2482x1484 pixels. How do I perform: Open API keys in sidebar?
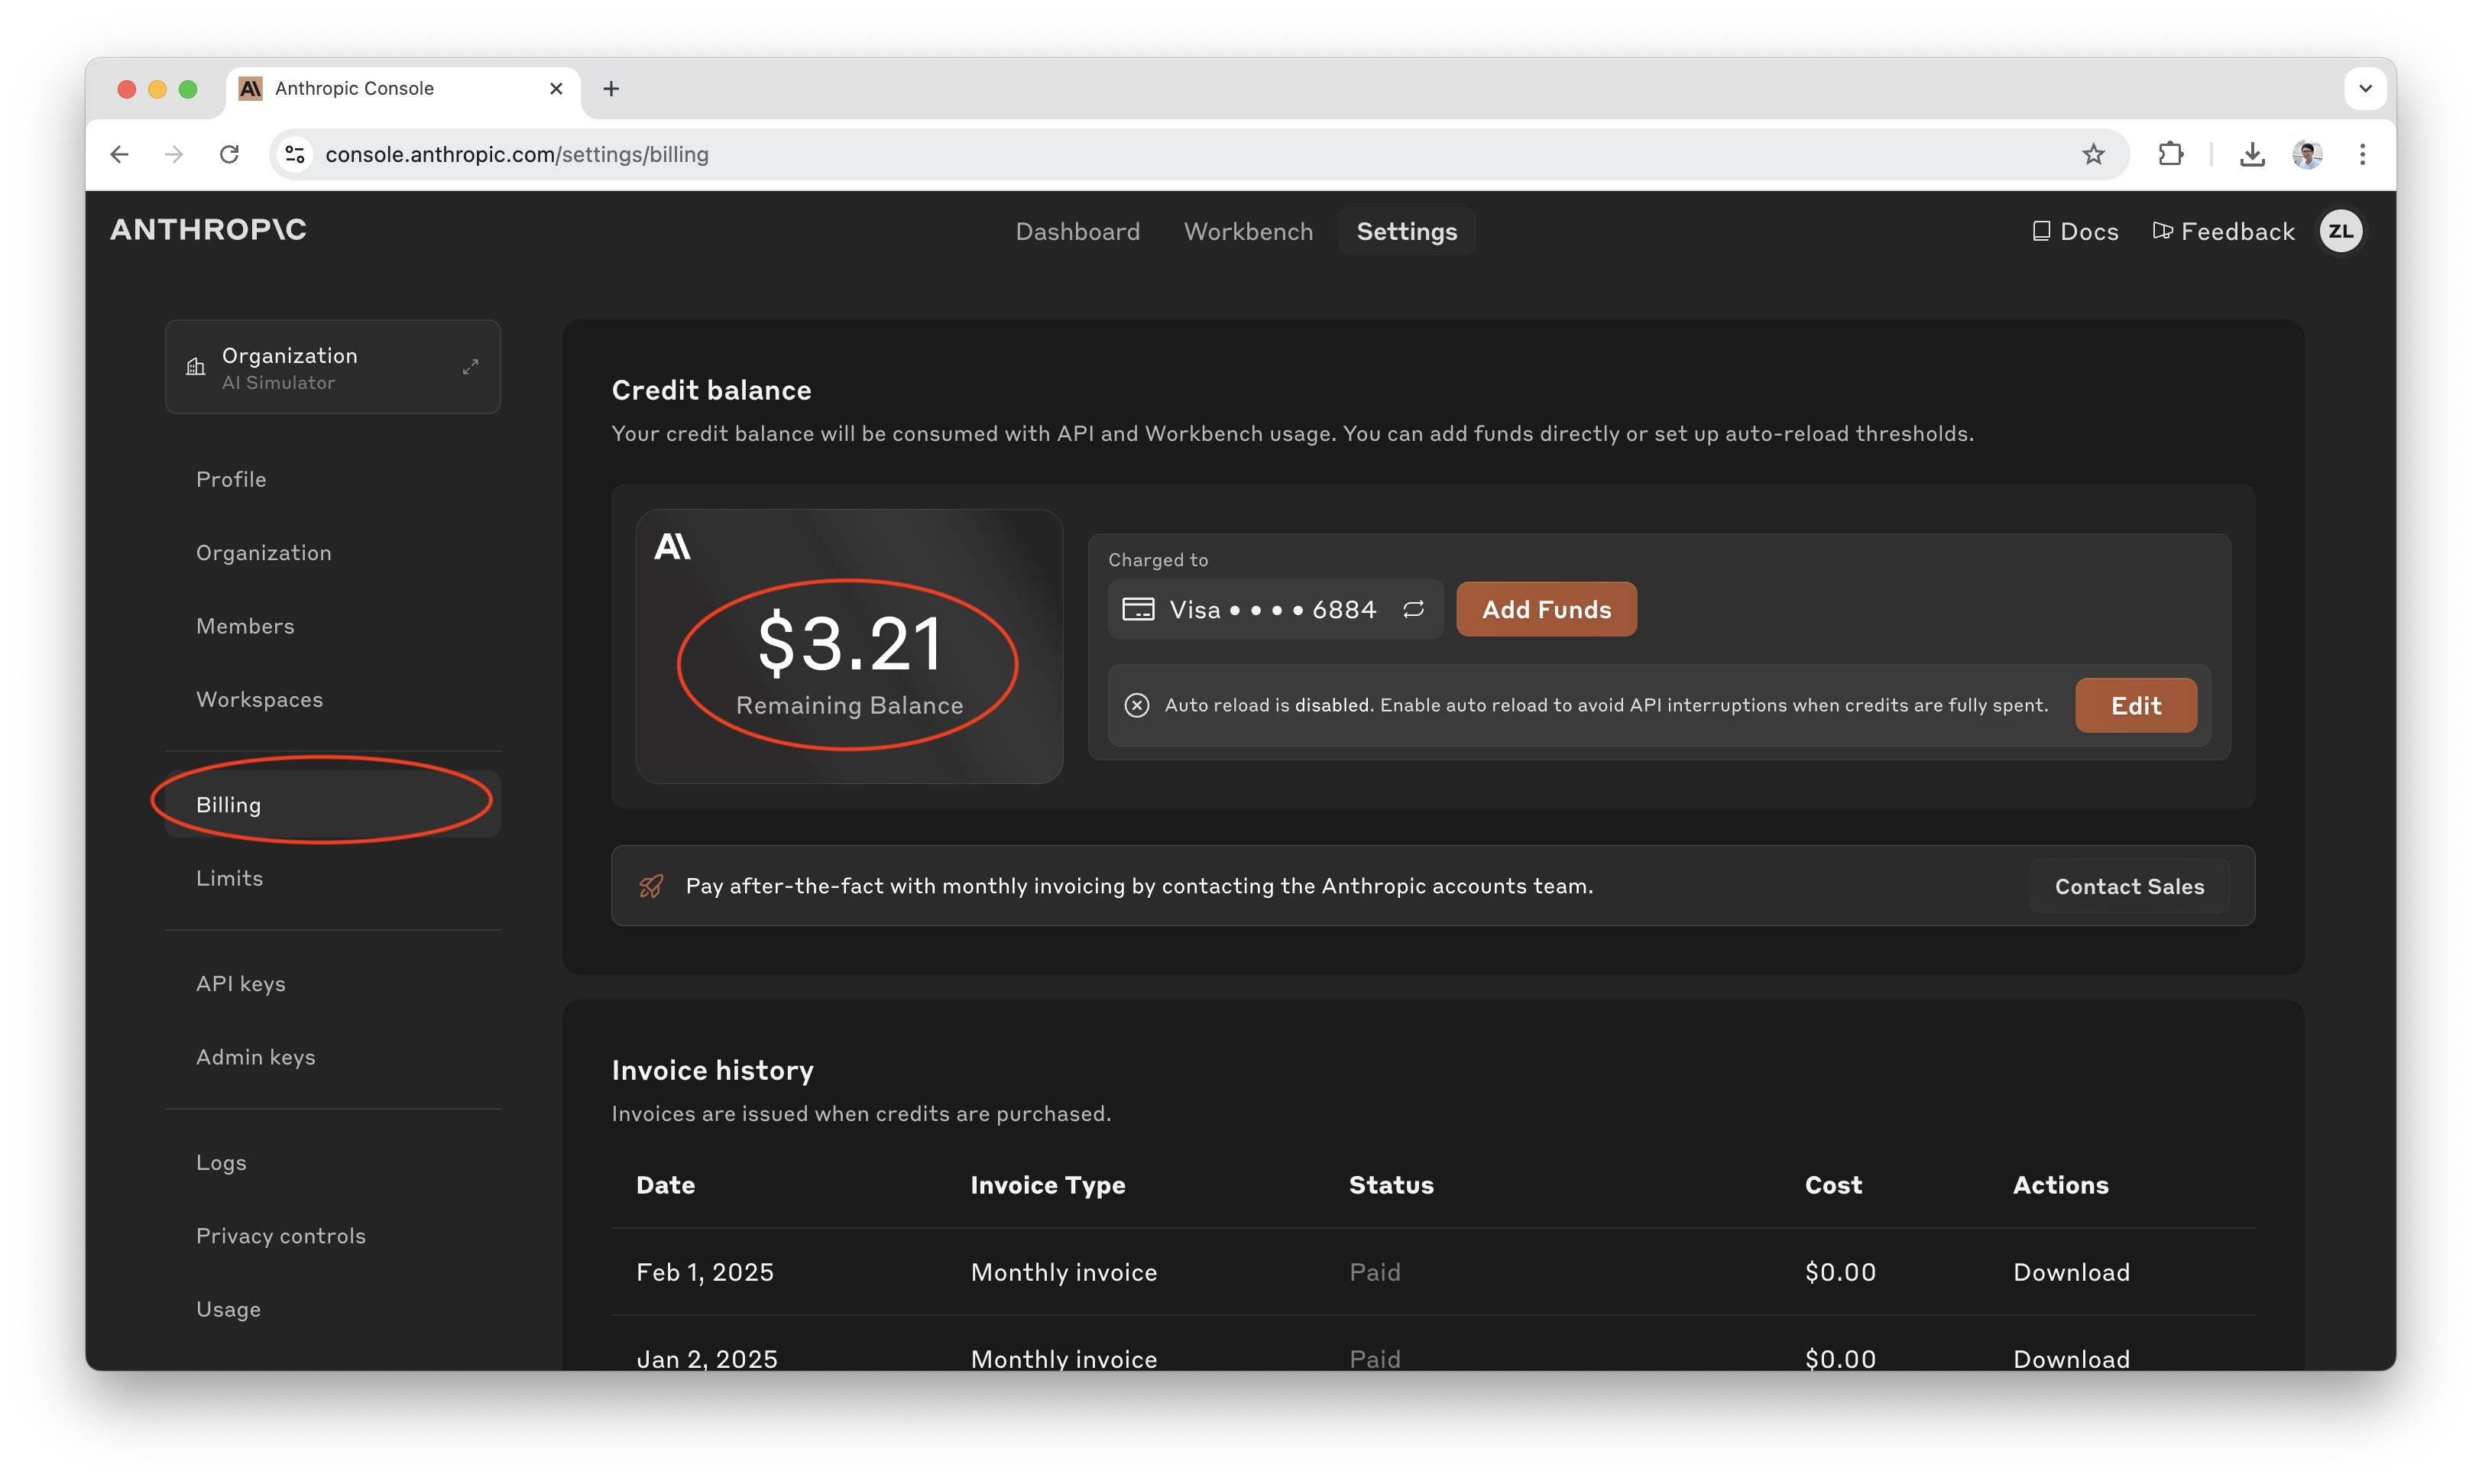(x=241, y=983)
